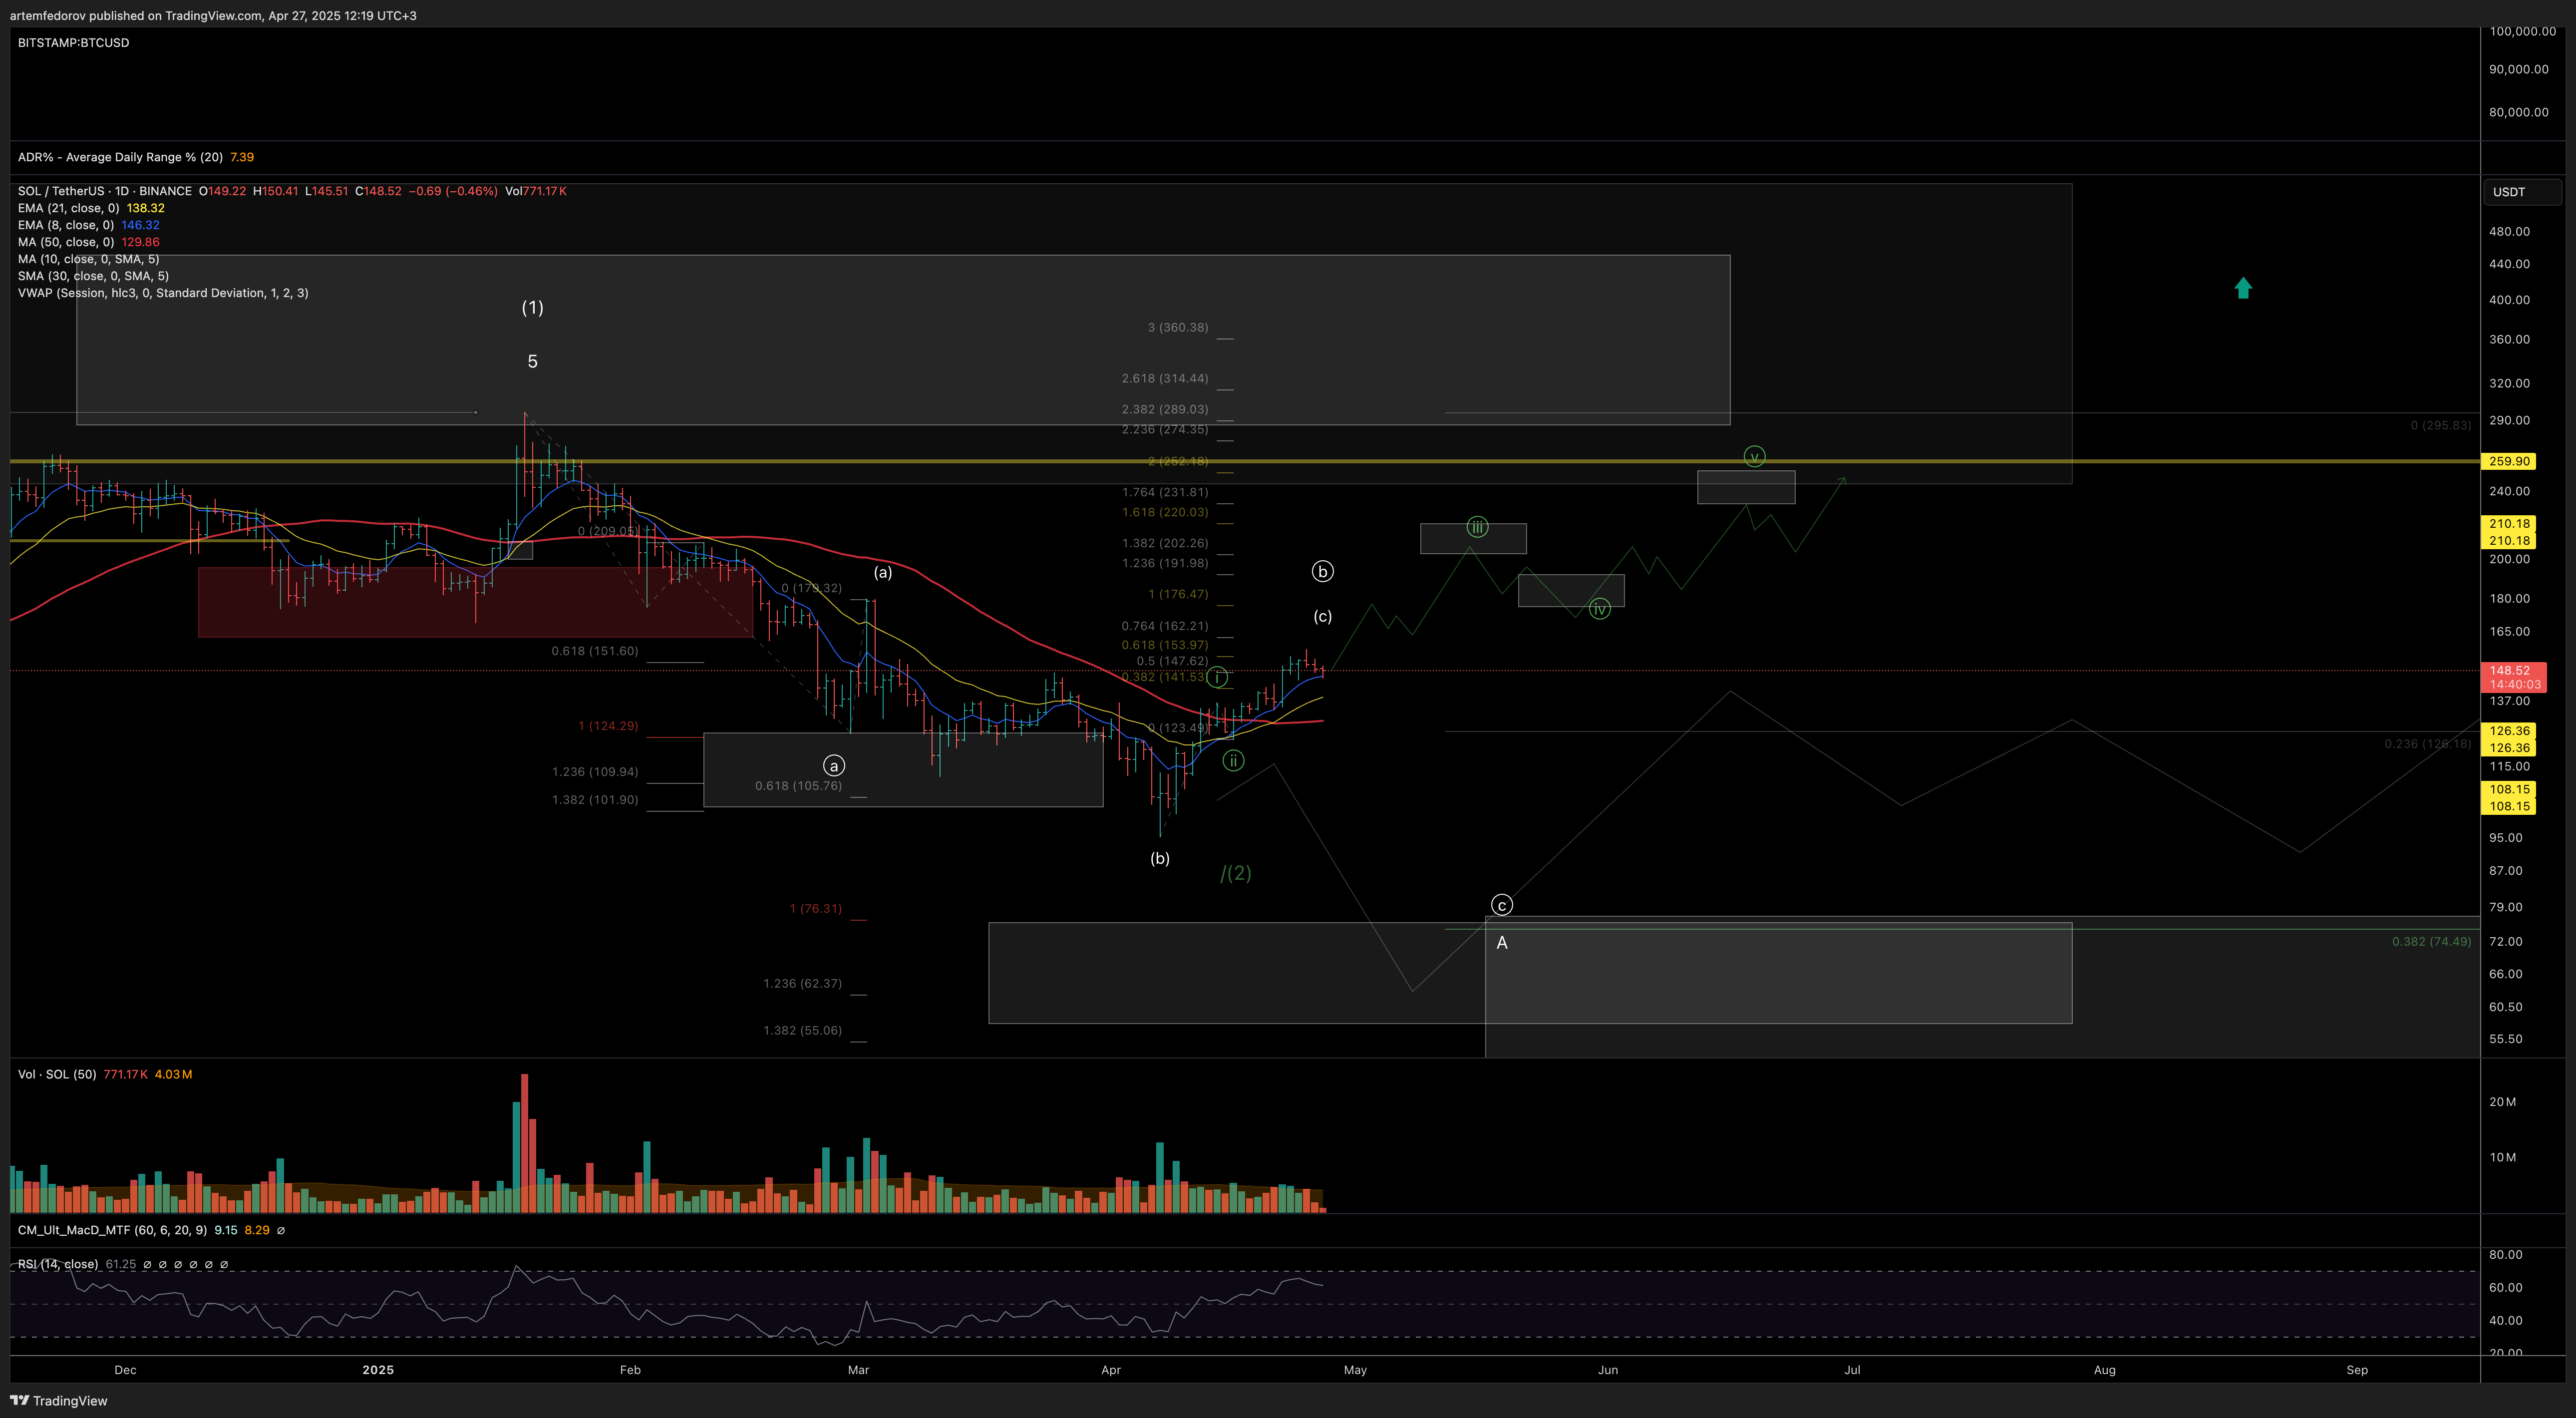Image resolution: width=2576 pixels, height=1418 pixels.
Task: Select the circled green iv wave label
Action: point(1600,609)
